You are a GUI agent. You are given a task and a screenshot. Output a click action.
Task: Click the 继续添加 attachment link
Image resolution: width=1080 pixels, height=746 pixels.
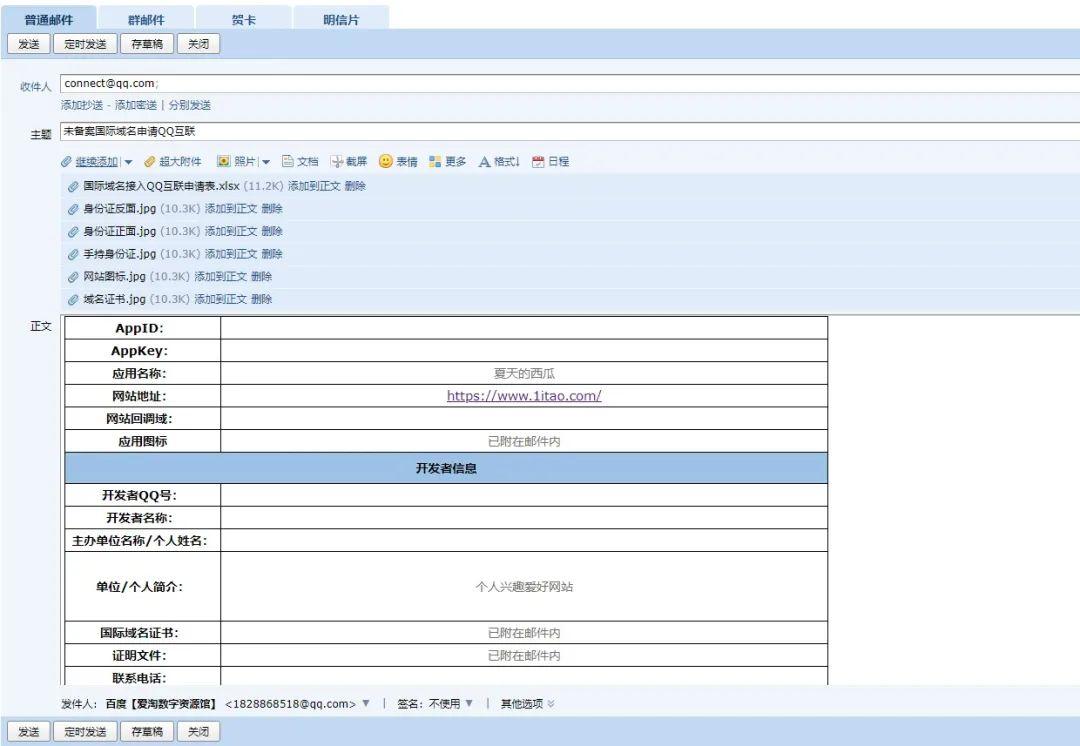click(96, 162)
